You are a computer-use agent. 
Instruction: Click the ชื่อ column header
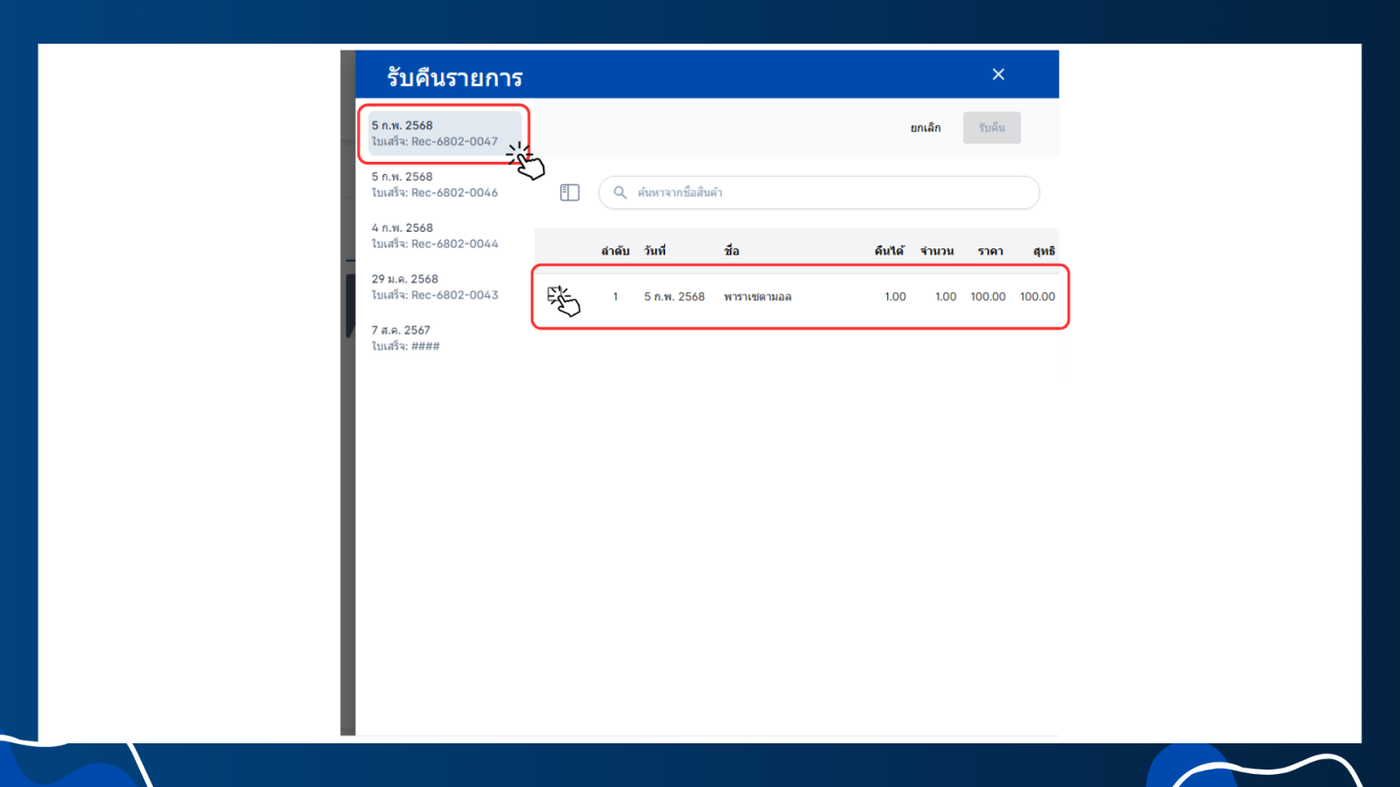[732, 251]
